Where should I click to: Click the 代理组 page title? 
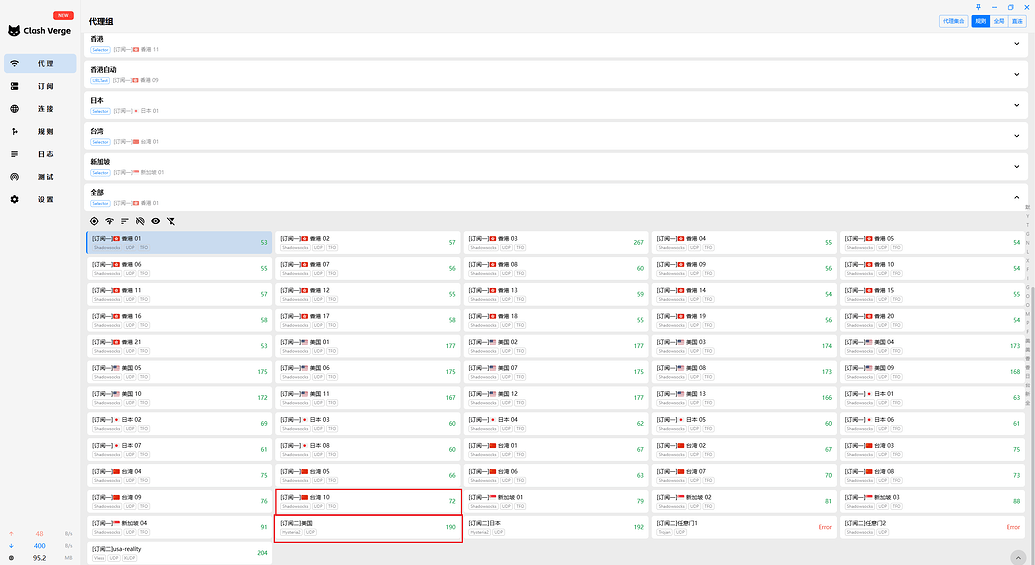coord(101,21)
